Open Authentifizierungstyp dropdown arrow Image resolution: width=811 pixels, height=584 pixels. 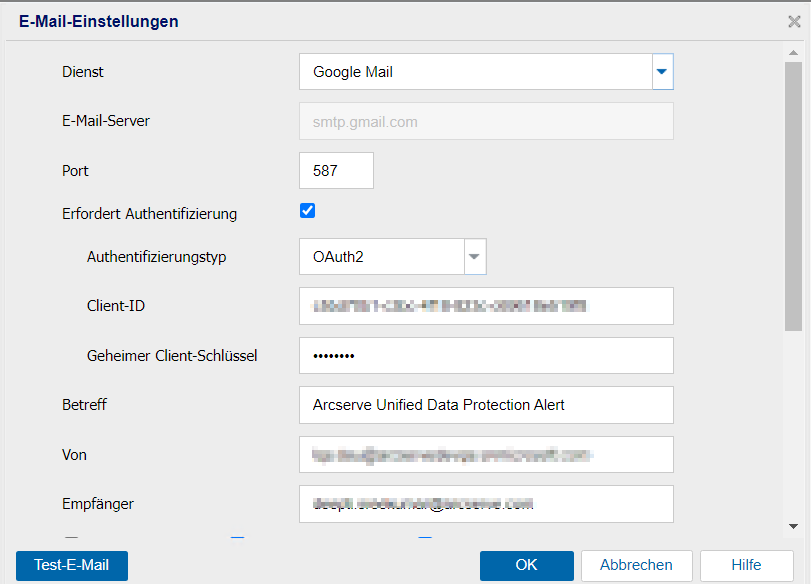click(474, 257)
